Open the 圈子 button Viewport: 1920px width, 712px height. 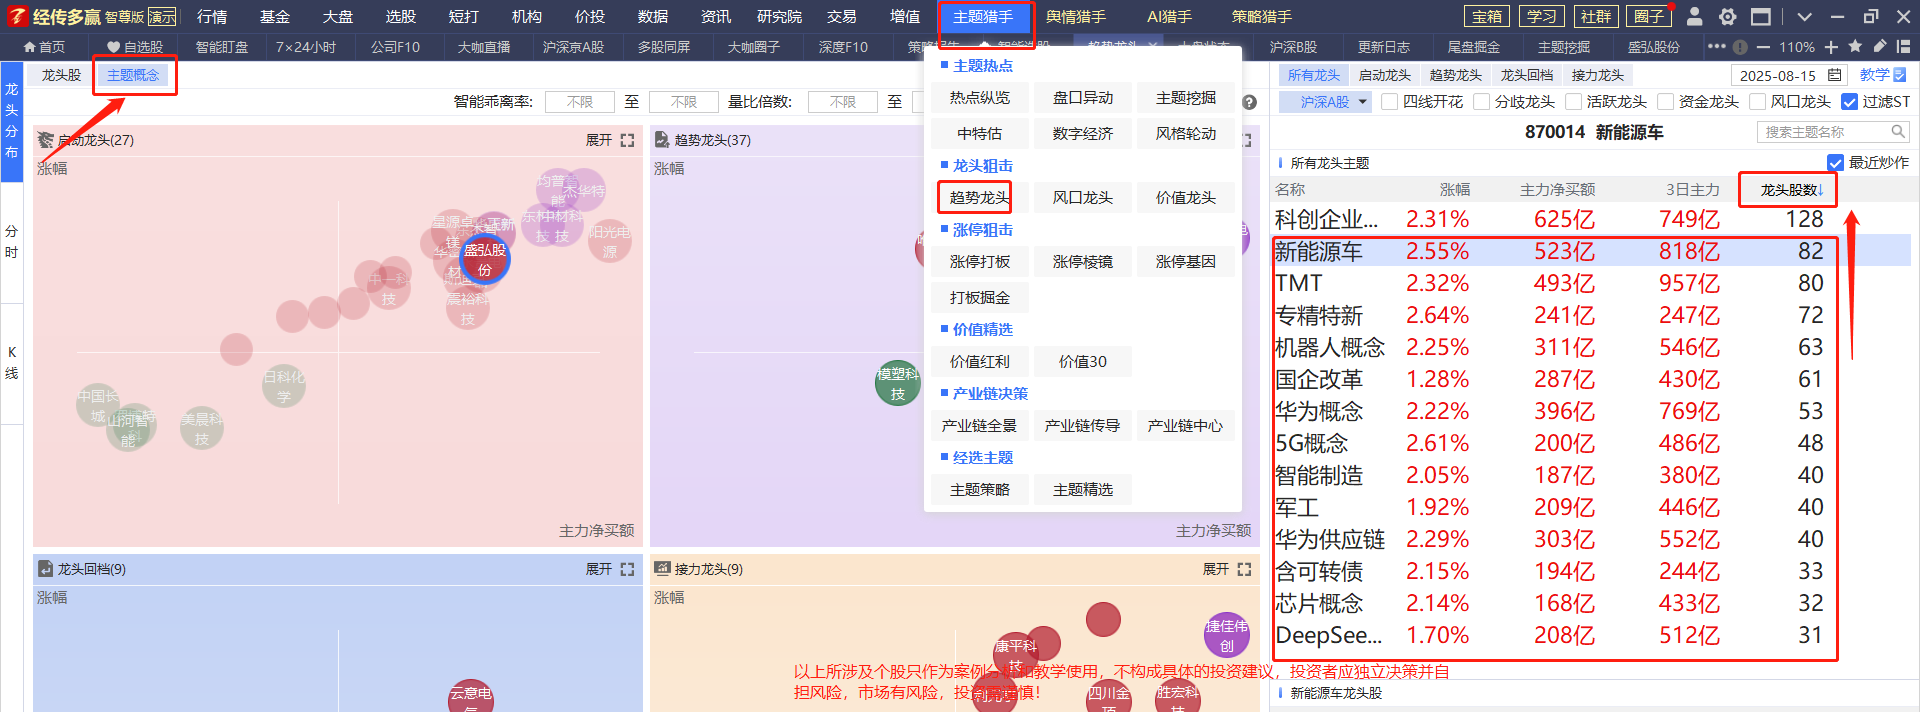tap(1649, 16)
